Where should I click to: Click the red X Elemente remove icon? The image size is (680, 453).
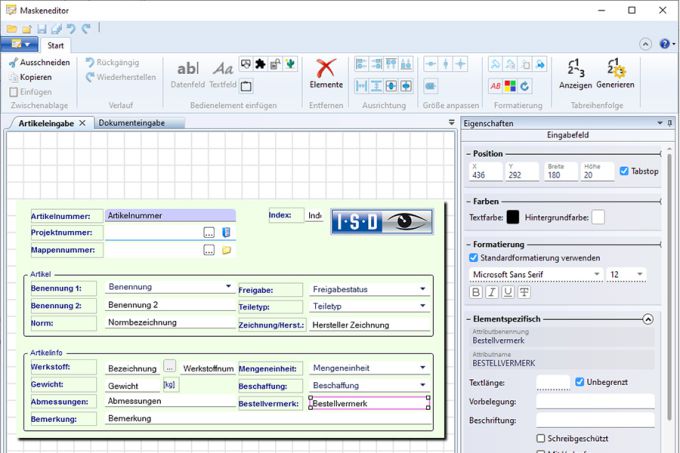325,70
